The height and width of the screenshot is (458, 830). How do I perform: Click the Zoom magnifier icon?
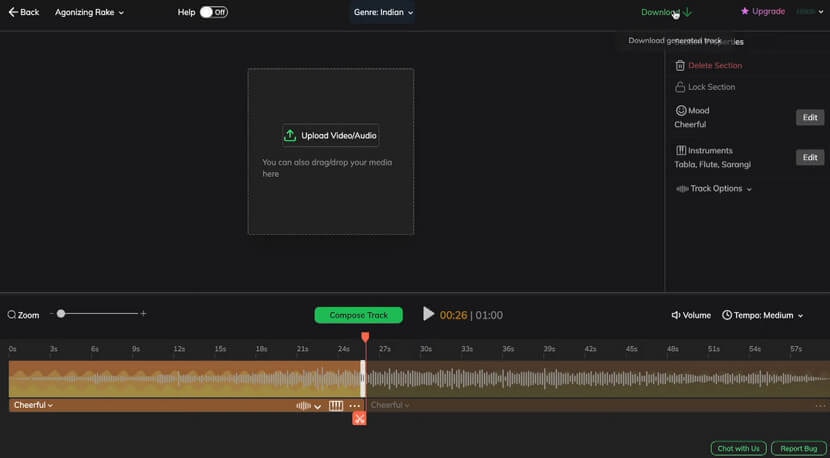pyautogui.click(x=12, y=315)
